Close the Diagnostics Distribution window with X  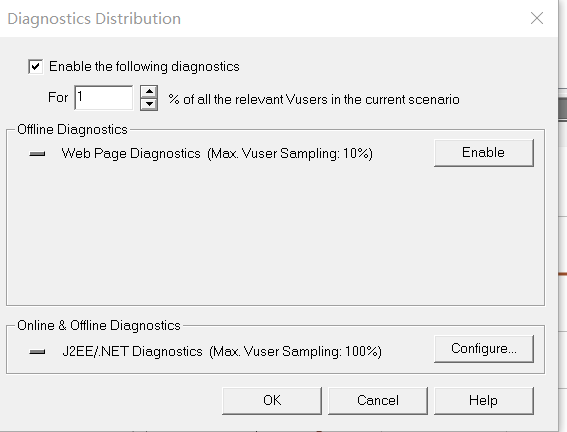tap(537, 18)
